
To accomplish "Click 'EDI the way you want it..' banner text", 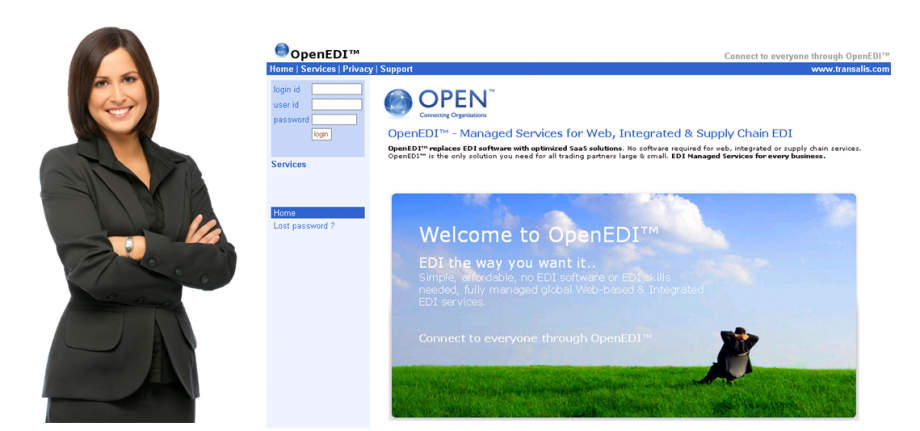I will pos(508,263).
